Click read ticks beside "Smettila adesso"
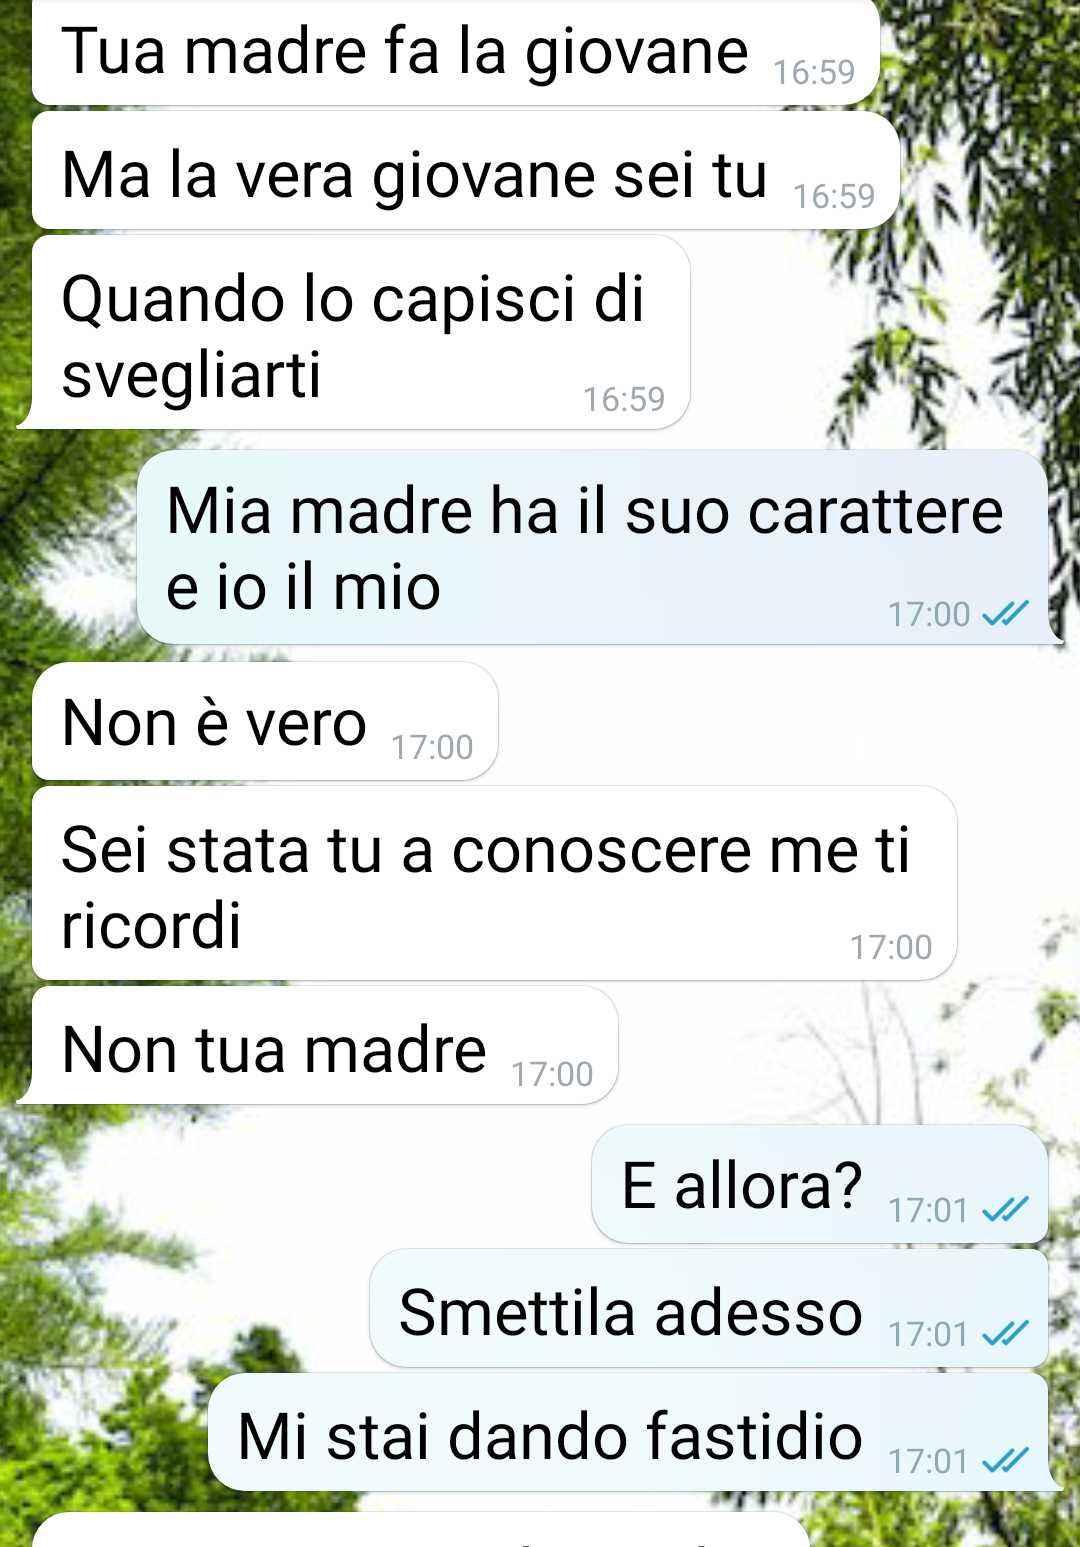1080x1547 pixels. 1004,1334
